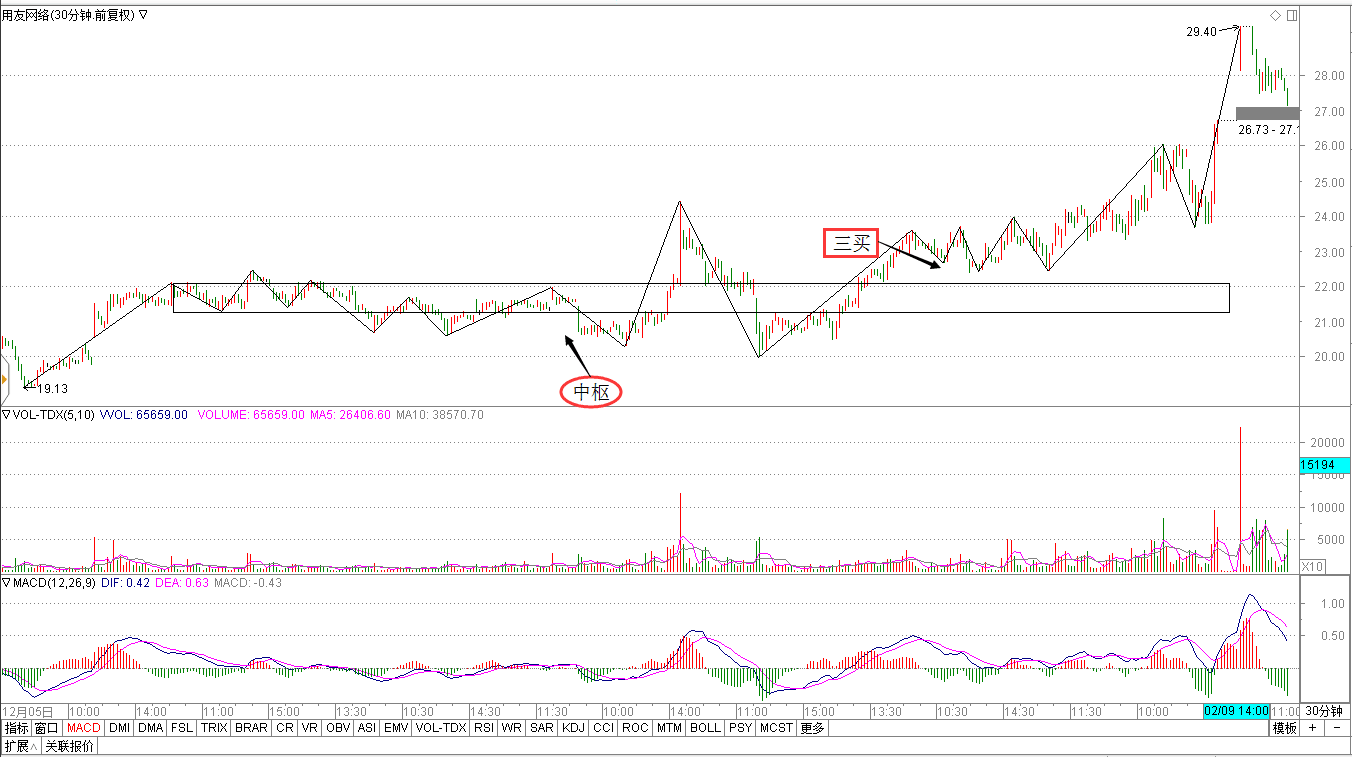Select the ROC indicator tab

(635, 728)
